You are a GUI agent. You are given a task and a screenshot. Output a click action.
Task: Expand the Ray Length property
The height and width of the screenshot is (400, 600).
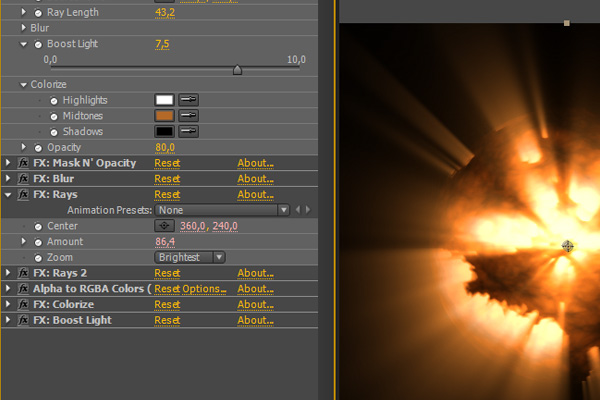coord(24,12)
